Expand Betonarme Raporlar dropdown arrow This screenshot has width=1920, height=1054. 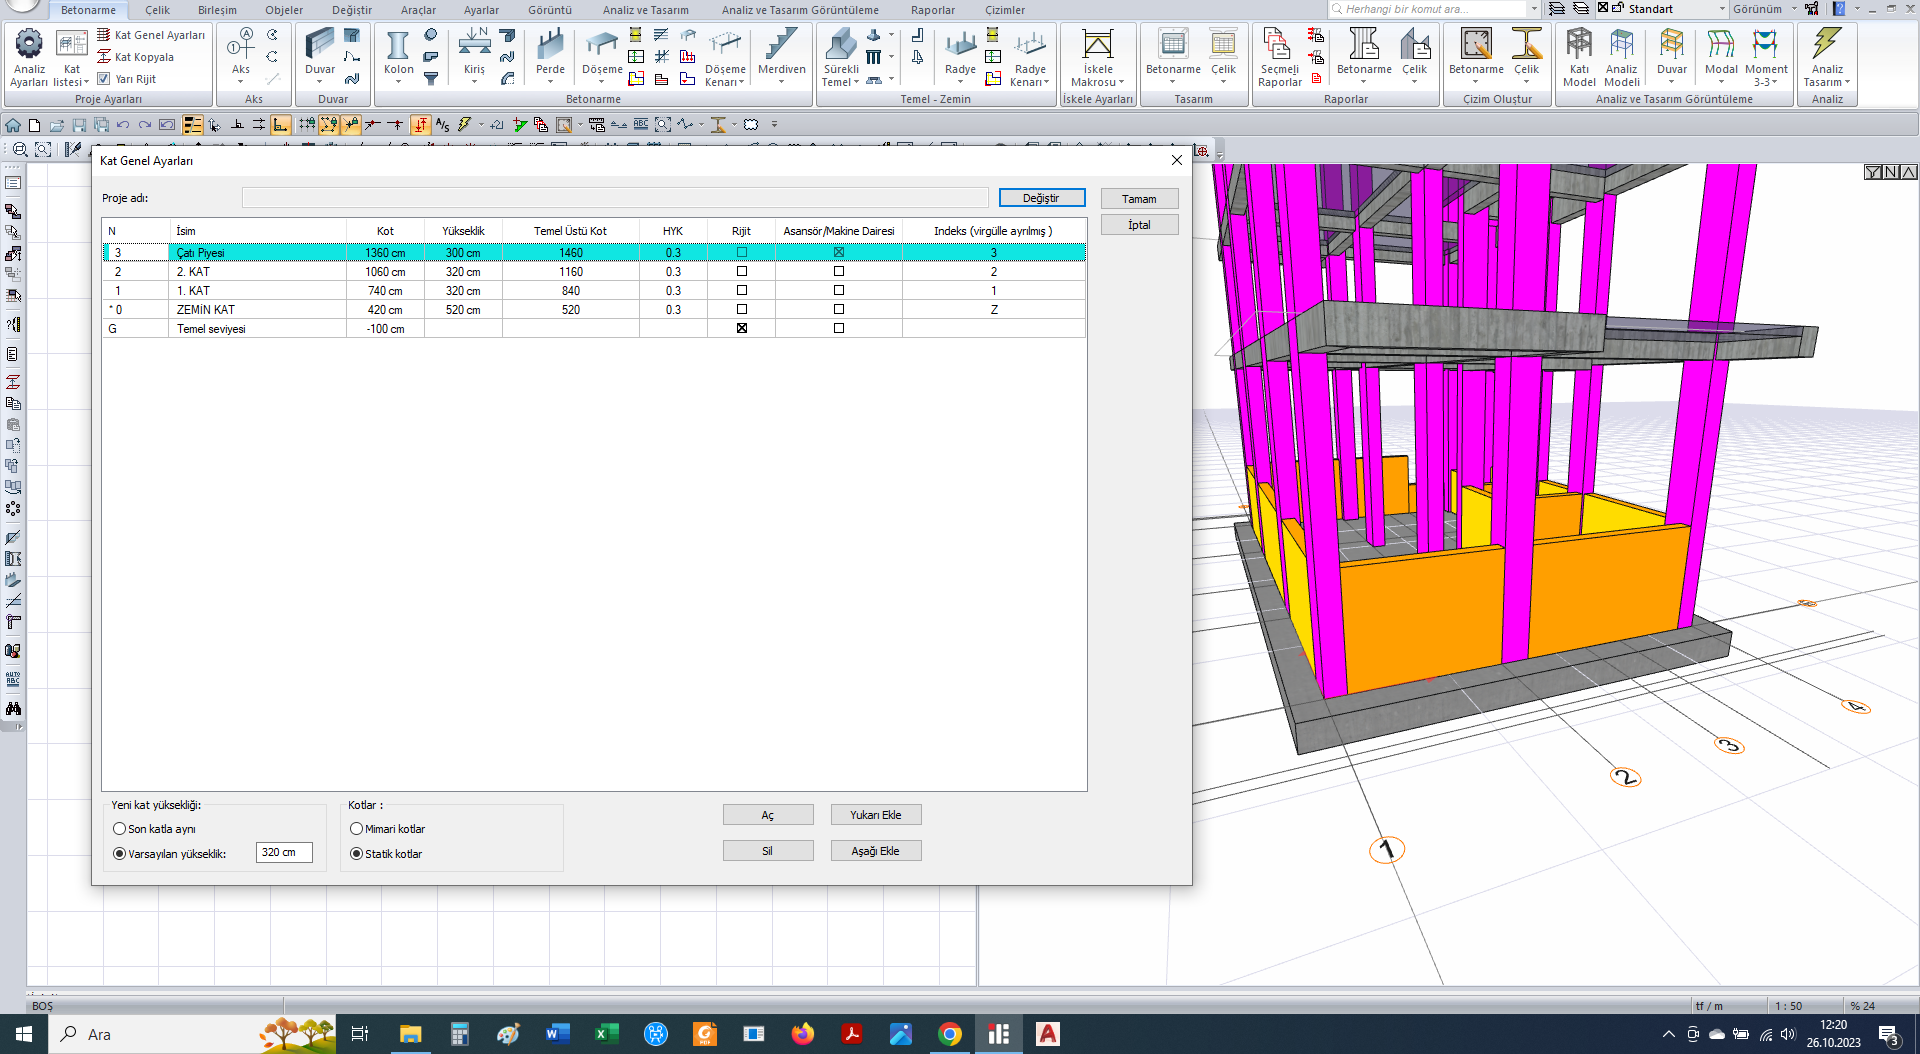pos(1363,82)
